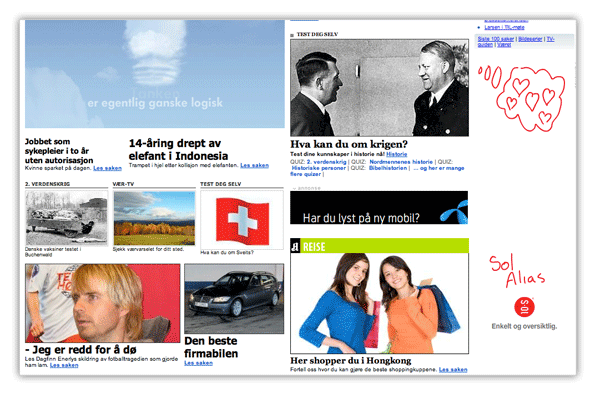Open the dark BMW car photo
The image size is (595, 395).
tap(234, 299)
